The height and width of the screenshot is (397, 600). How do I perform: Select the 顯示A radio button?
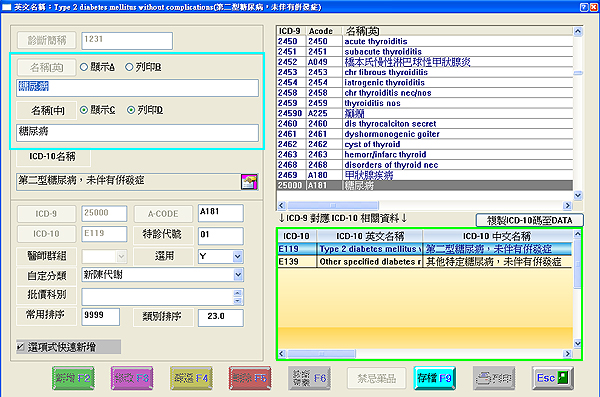pyautogui.click(x=84, y=67)
